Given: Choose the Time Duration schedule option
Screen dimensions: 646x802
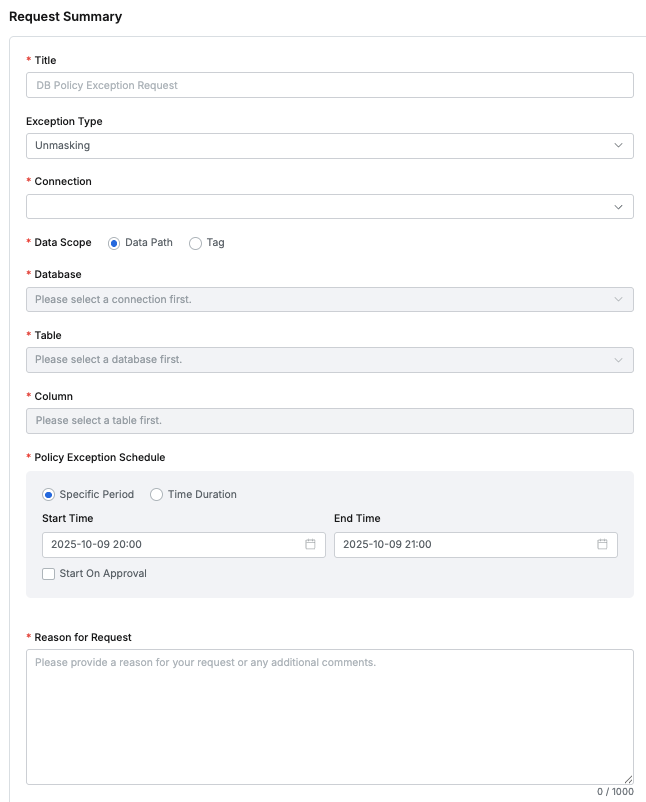Looking at the screenshot, I should pos(156,494).
